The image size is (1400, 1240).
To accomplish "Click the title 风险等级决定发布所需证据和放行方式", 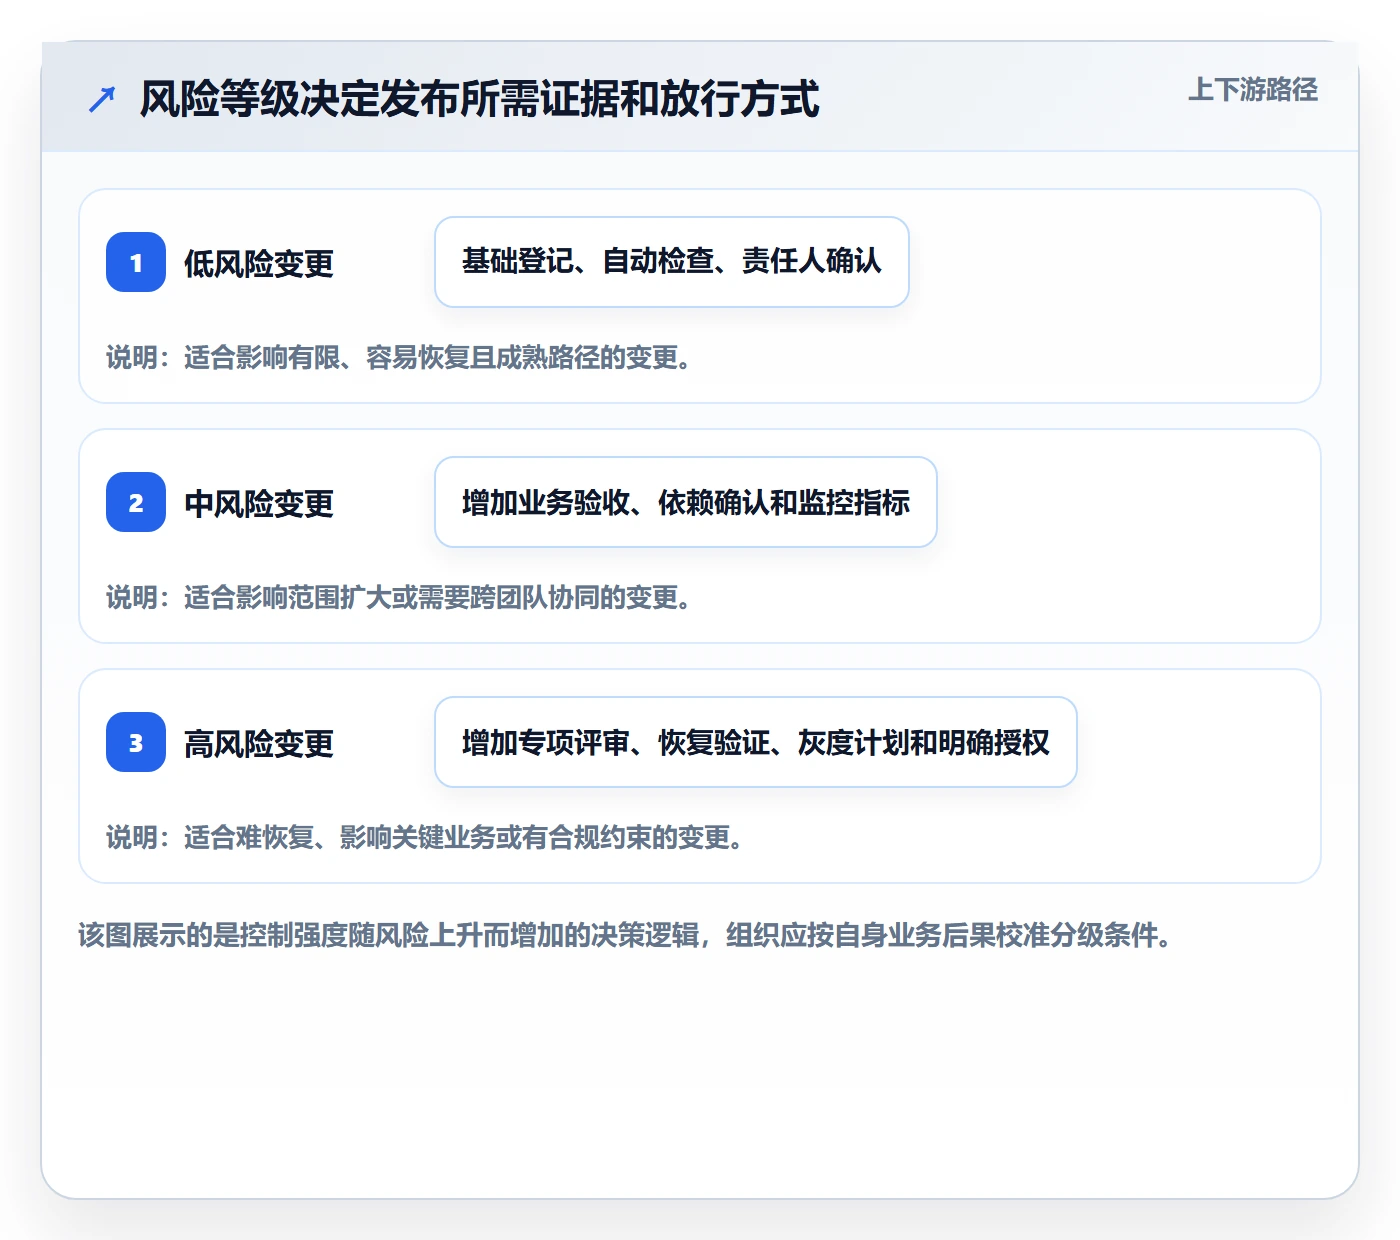I will tap(480, 99).
